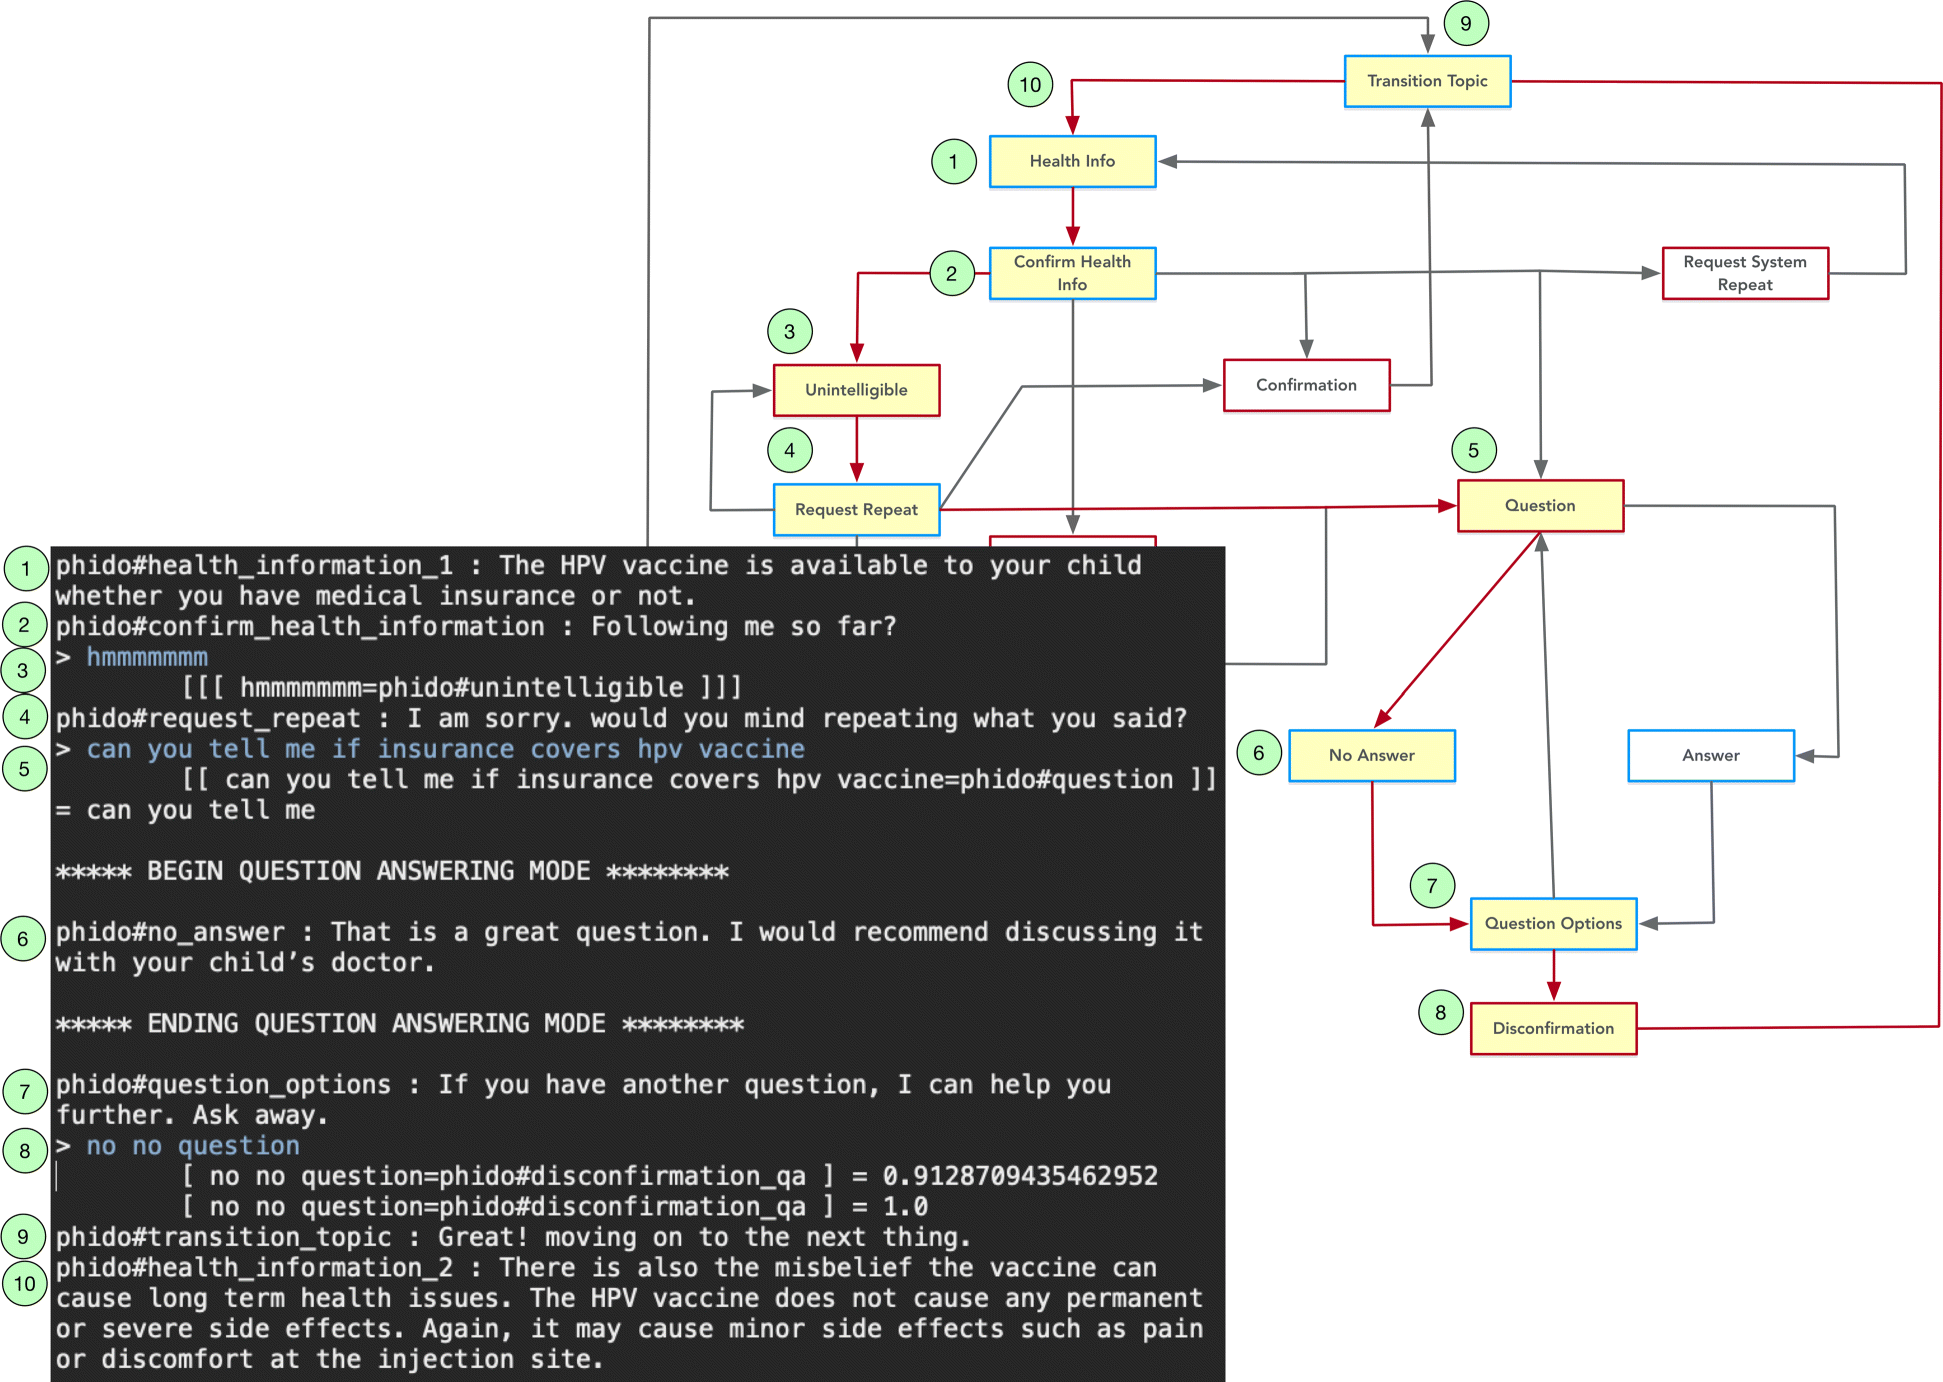Click green circle 6 beside terminal no_answer line

coord(24,938)
